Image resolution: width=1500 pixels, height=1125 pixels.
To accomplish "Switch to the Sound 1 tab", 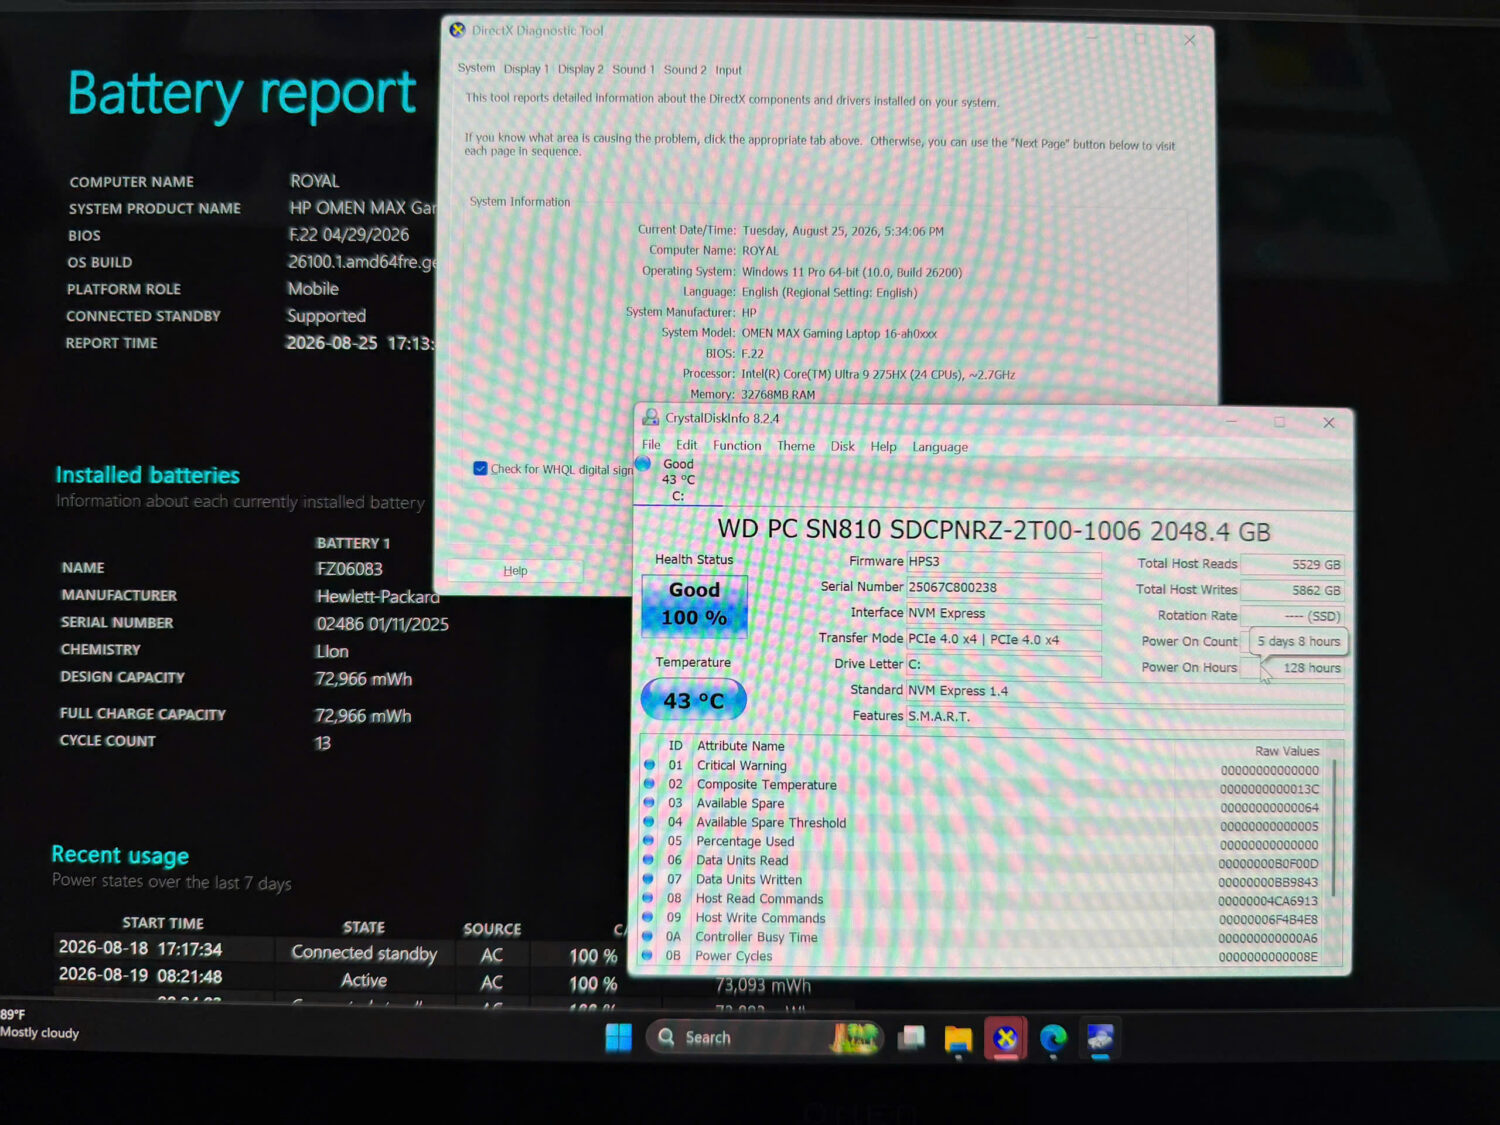I will click(633, 69).
